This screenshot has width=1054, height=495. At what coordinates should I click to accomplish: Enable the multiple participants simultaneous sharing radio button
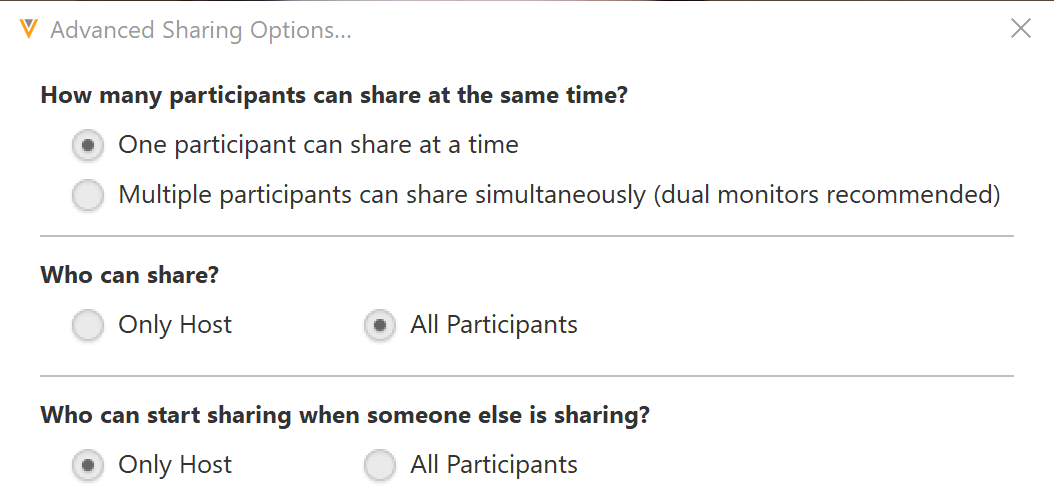[88, 195]
